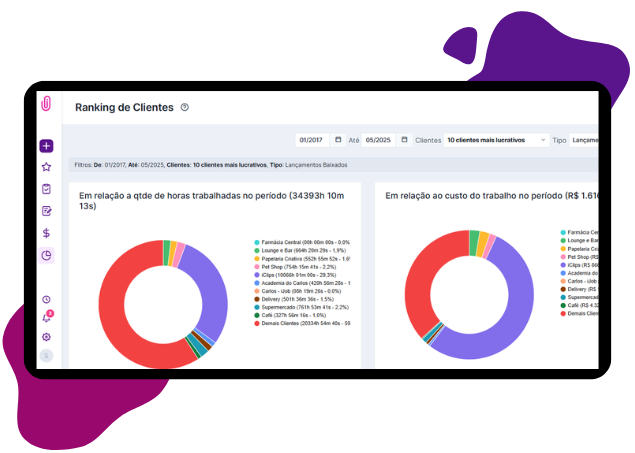635x453 pixels.
Task: Click the clock icon in sidebar
Action: pos(46,299)
